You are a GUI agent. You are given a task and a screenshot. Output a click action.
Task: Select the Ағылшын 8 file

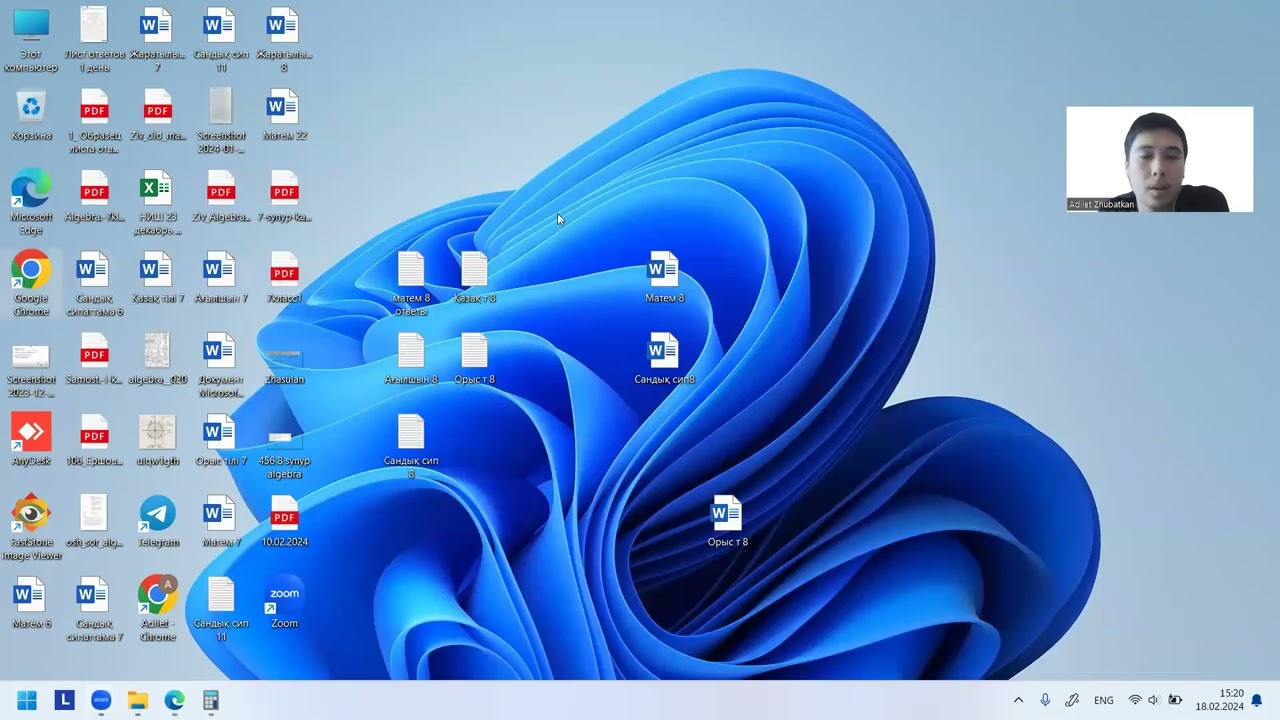tap(411, 359)
